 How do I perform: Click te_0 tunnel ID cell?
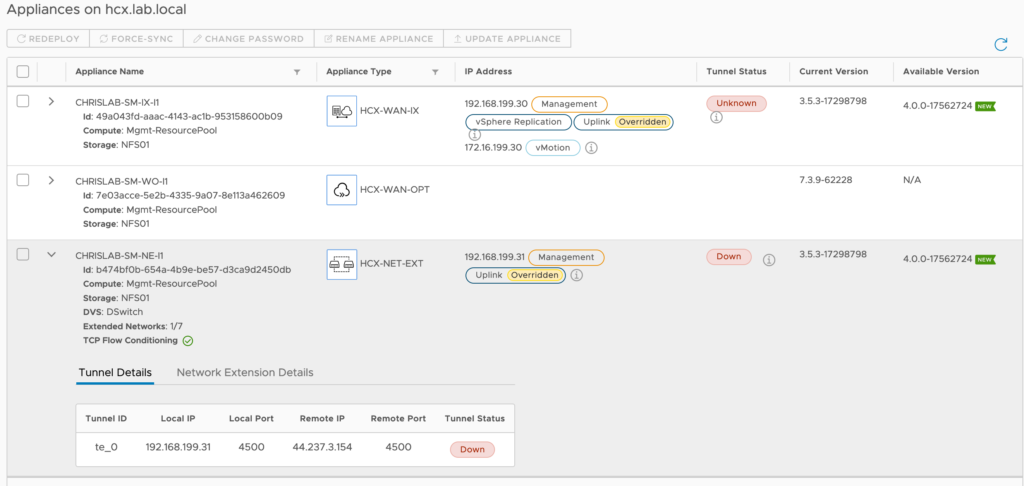[x=106, y=449]
